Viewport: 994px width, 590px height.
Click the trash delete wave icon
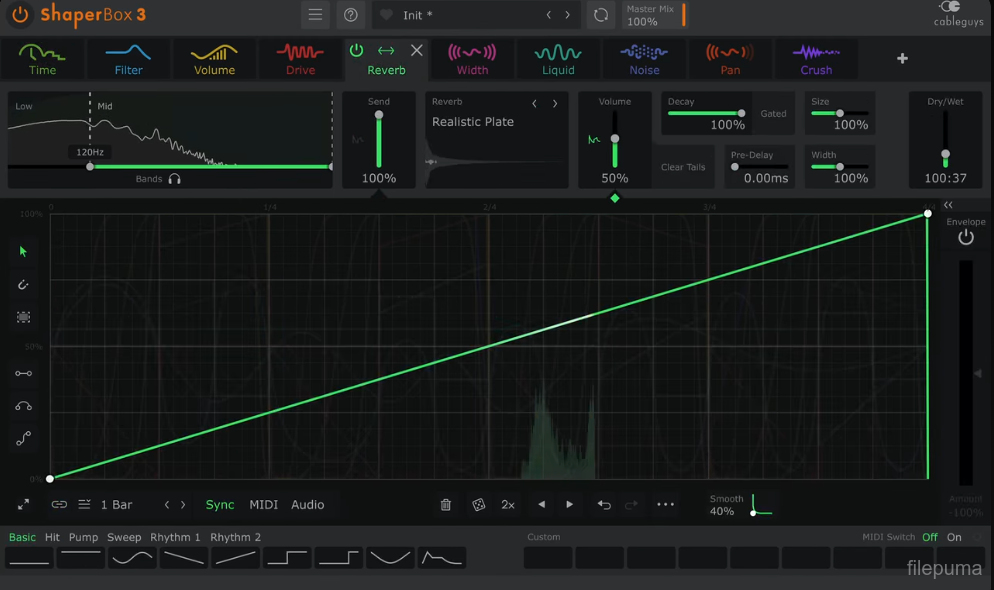pyautogui.click(x=446, y=505)
